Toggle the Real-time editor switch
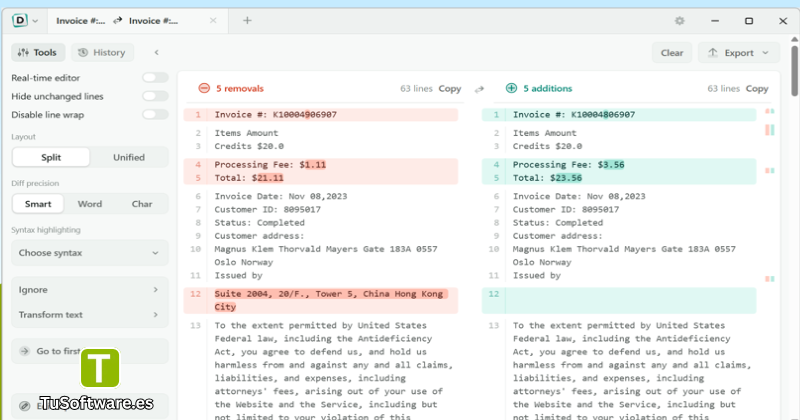Viewport: 800px width, 420px height. 155,78
